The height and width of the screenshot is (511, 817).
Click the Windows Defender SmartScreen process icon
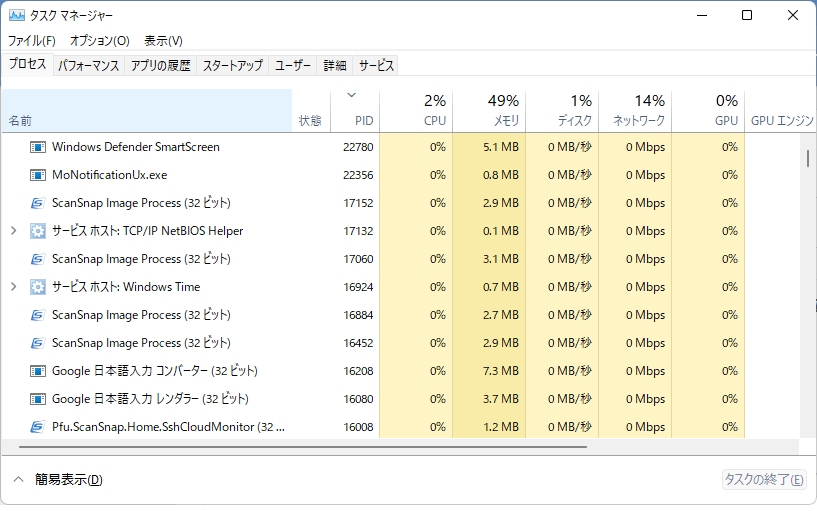click(38, 147)
